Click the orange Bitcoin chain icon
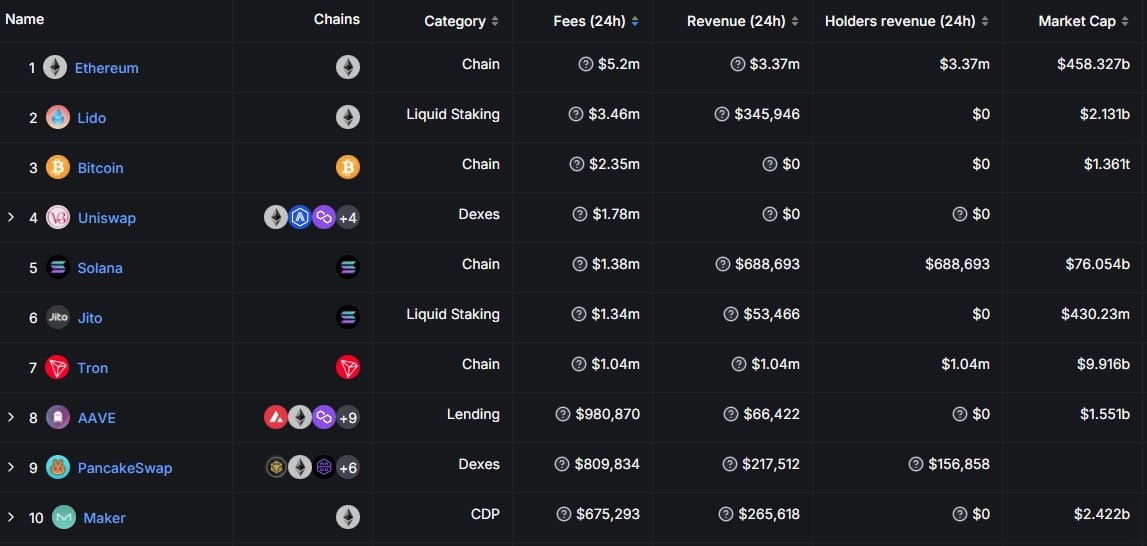The image size is (1147, 546). coord(348,167)
